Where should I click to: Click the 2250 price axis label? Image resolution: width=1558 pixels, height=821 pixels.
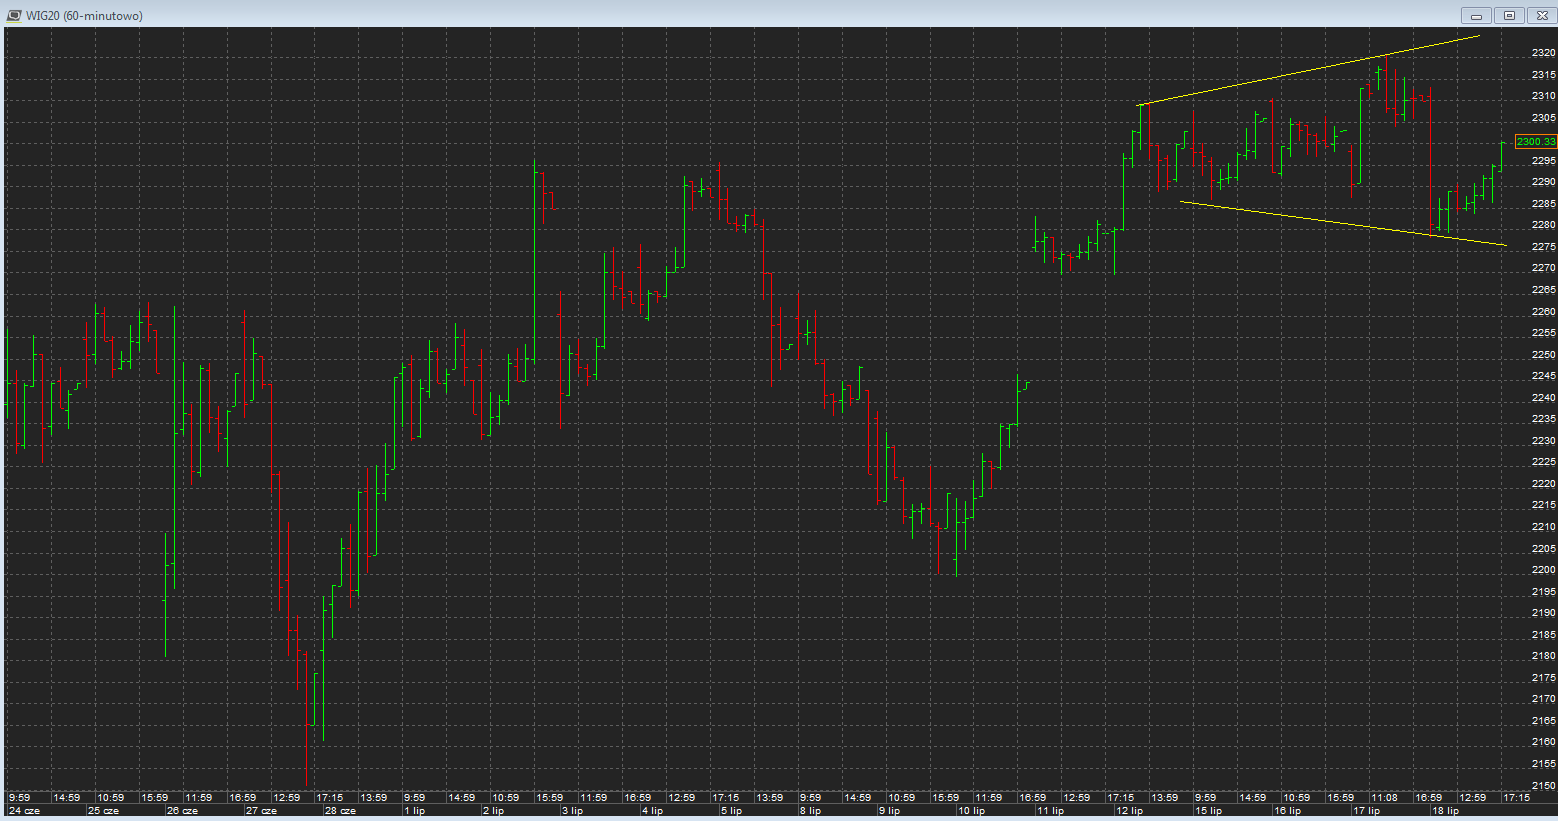(x=1543, y=355)
